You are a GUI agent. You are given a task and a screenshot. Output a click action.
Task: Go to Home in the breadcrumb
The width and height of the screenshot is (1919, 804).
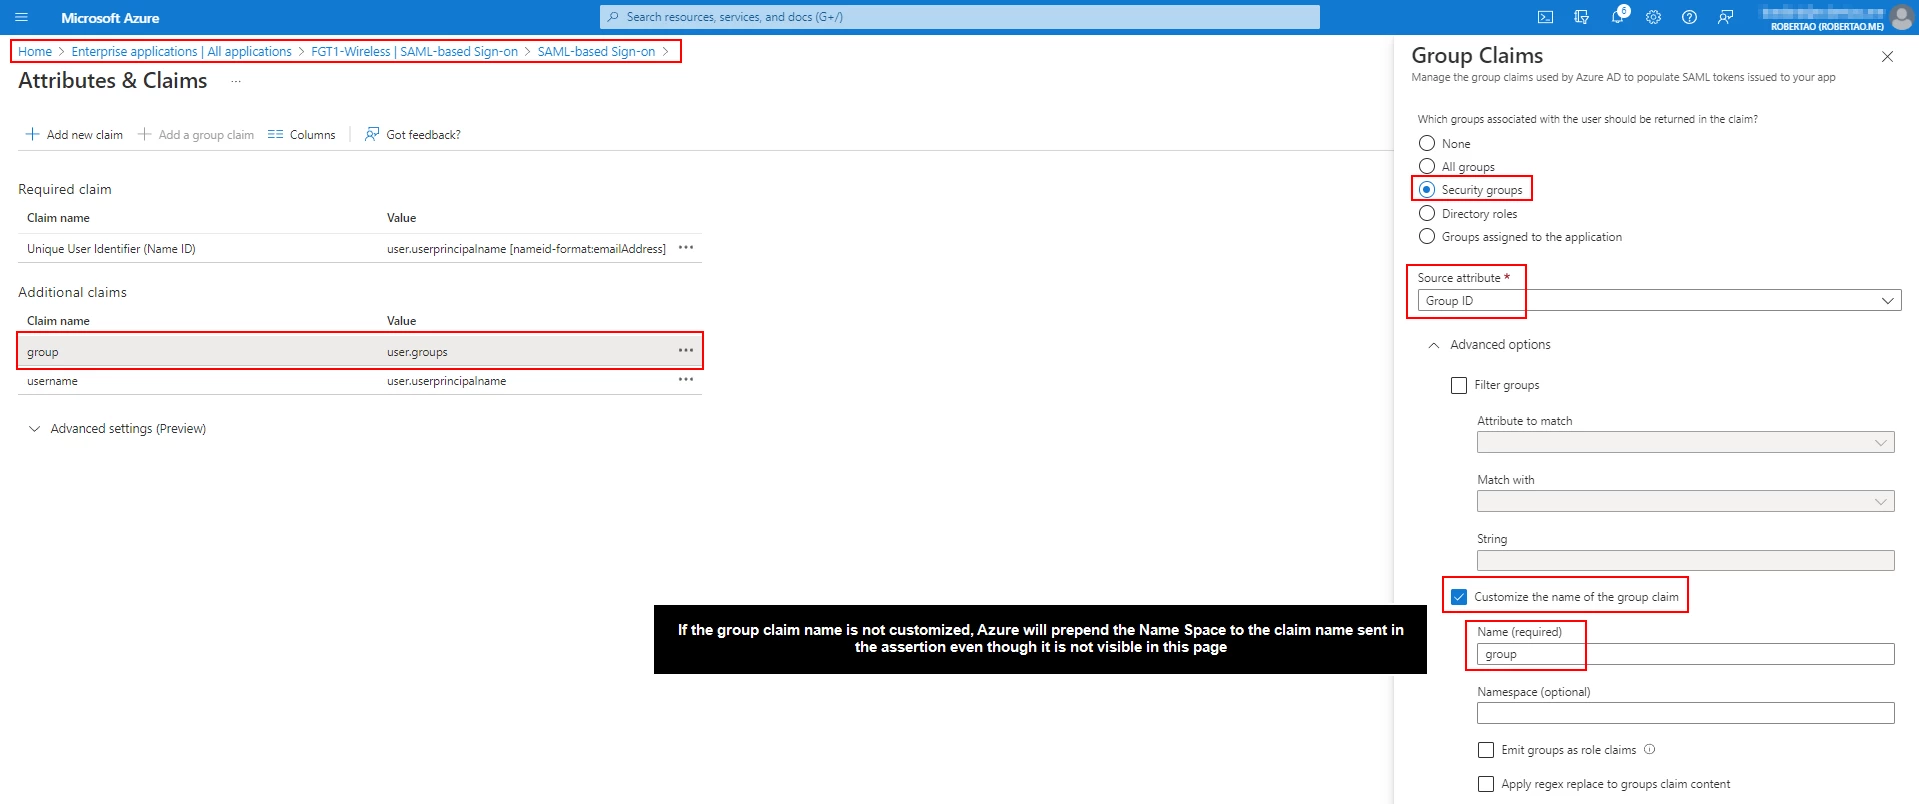pyautogui.click(x=35, y=52)
